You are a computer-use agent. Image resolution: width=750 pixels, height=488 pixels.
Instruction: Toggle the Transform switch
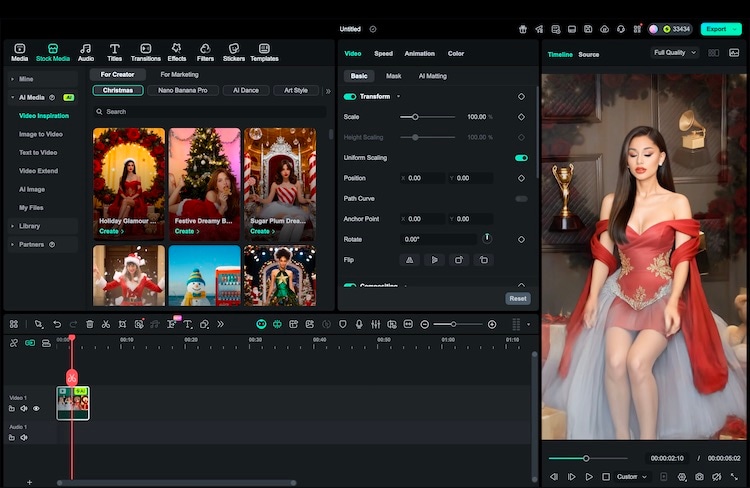coord(350,97)
